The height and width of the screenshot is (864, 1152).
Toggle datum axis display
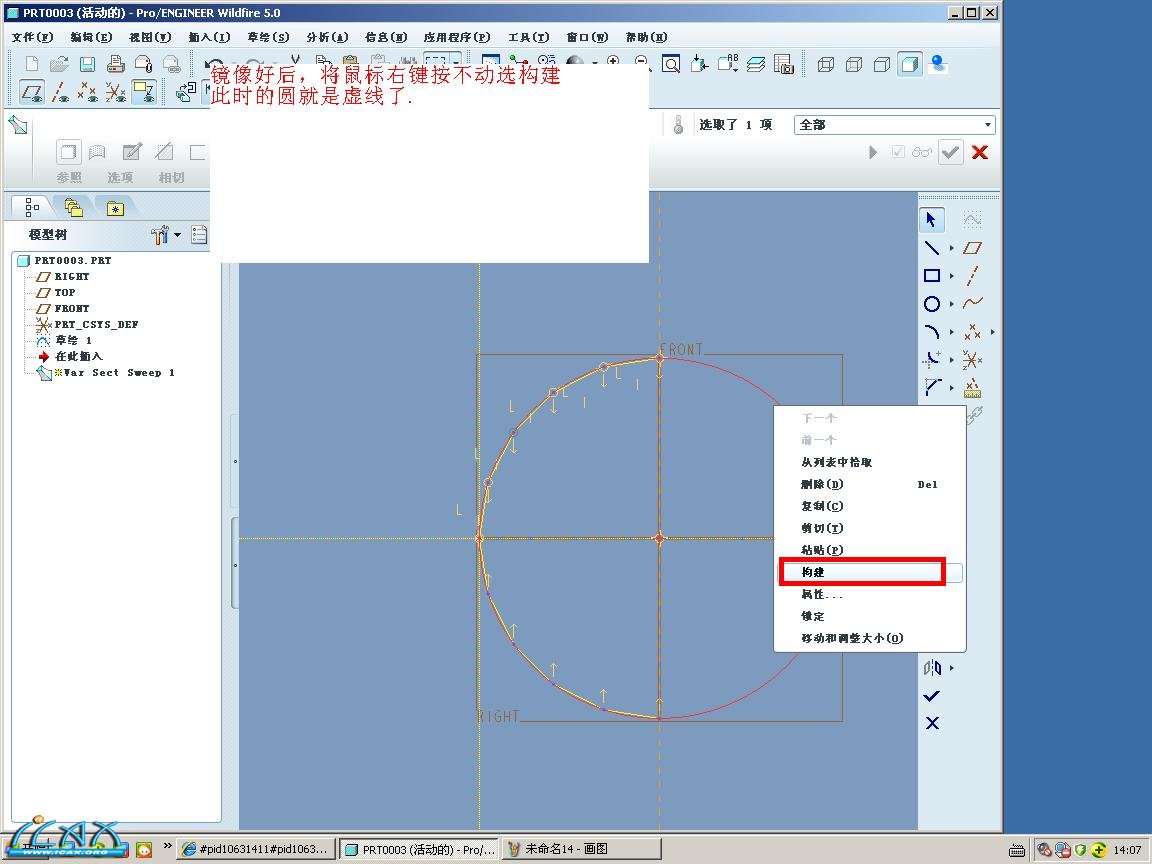61,93
